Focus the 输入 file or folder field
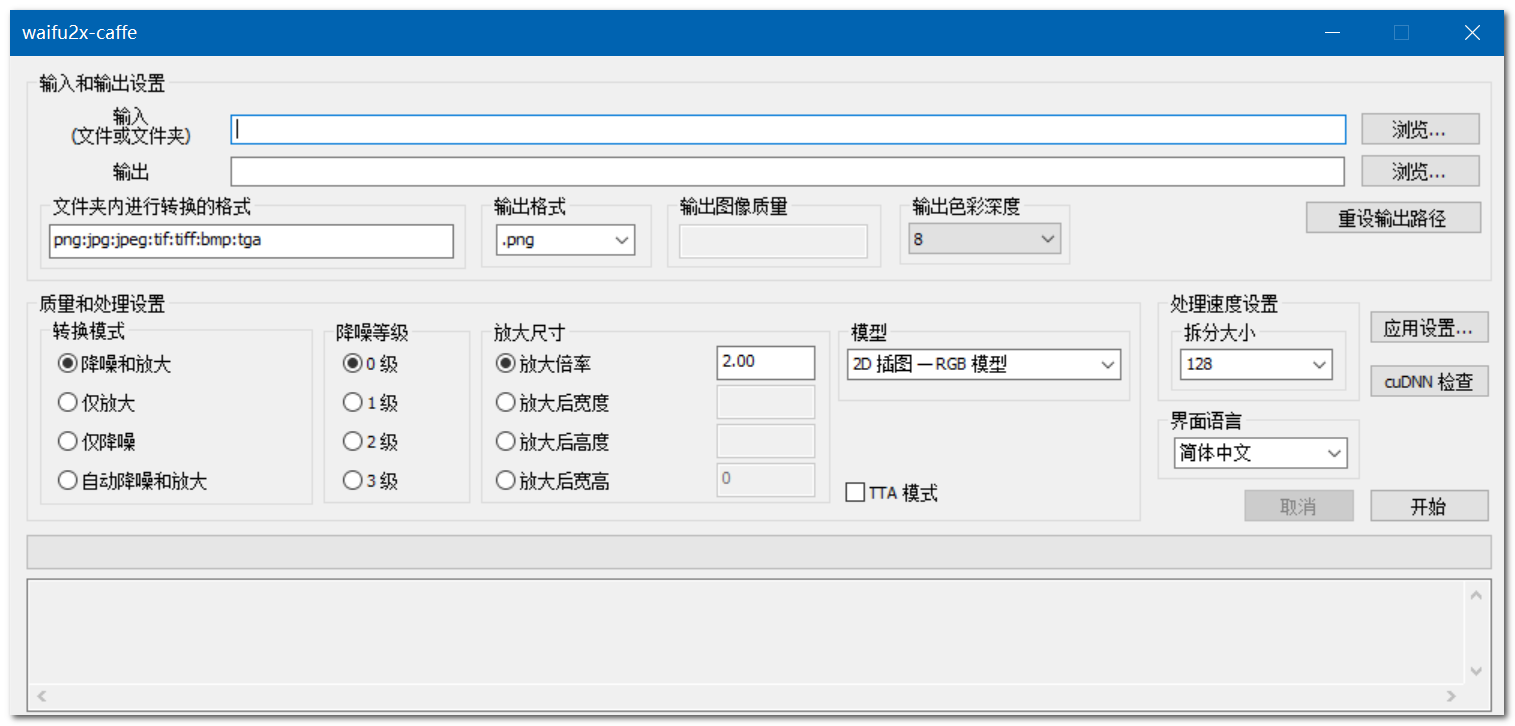Viewport: 1515px width, 726px height. click(788, 130)
